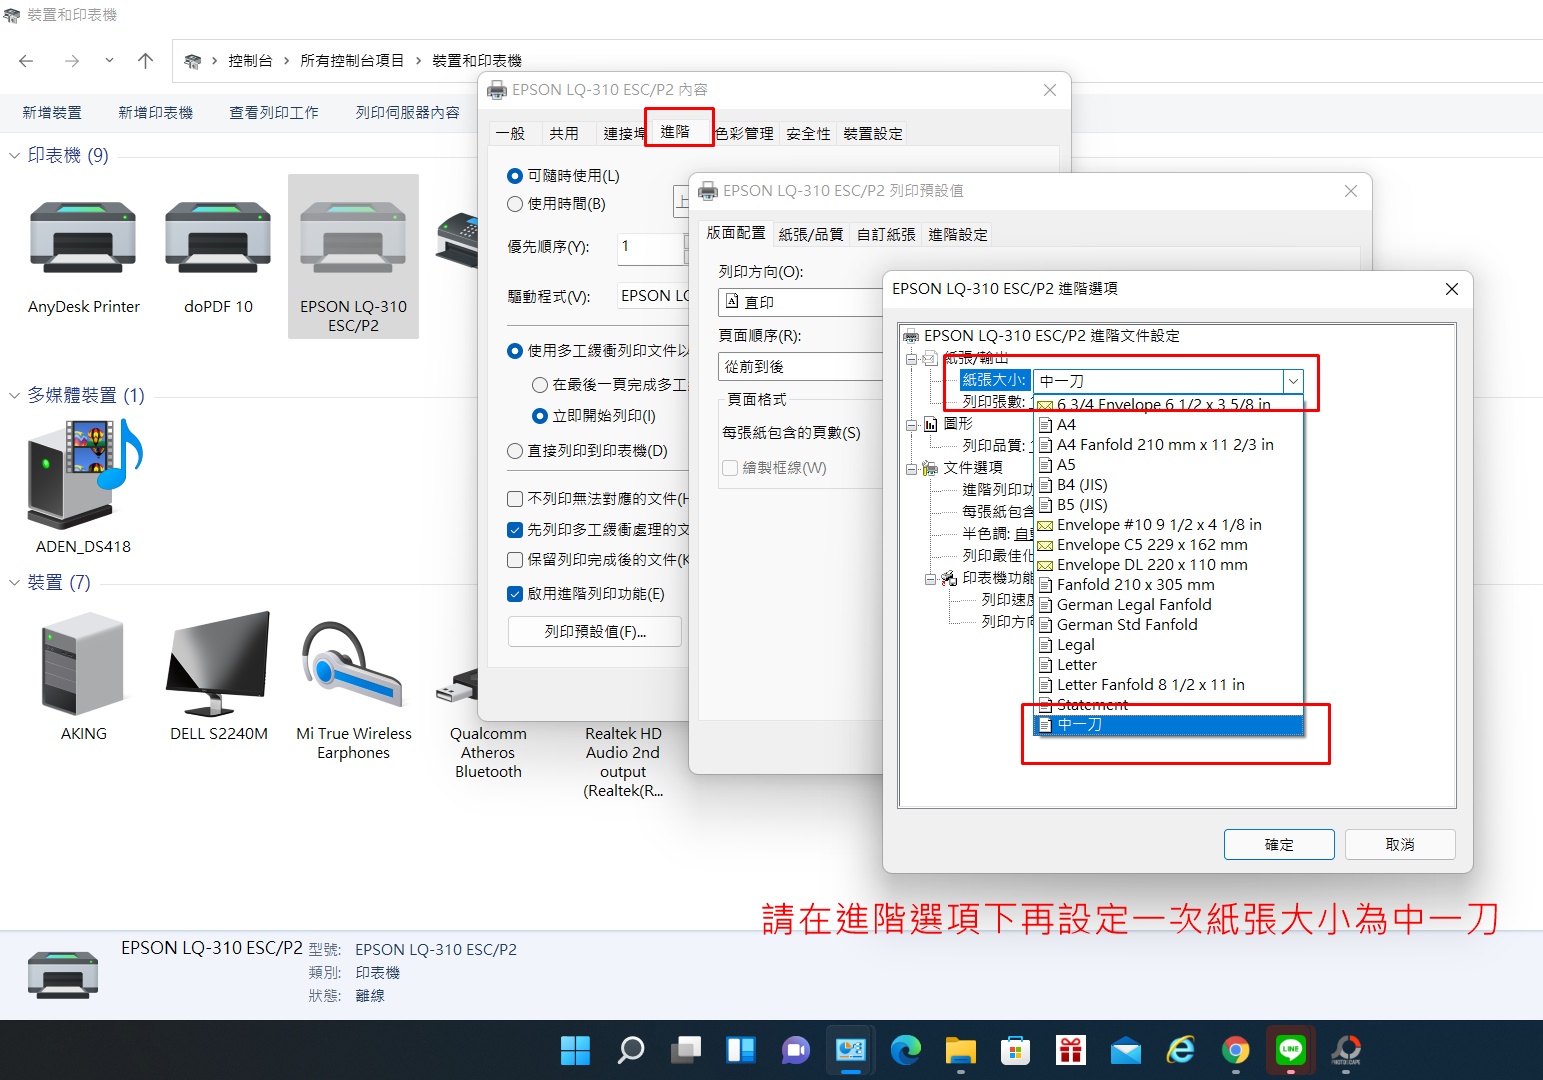Image resolution: width=1543 pixels, height=1080 pixels.
Task: Select the AnyDesk Printer icon
Action: coord(83,238)
